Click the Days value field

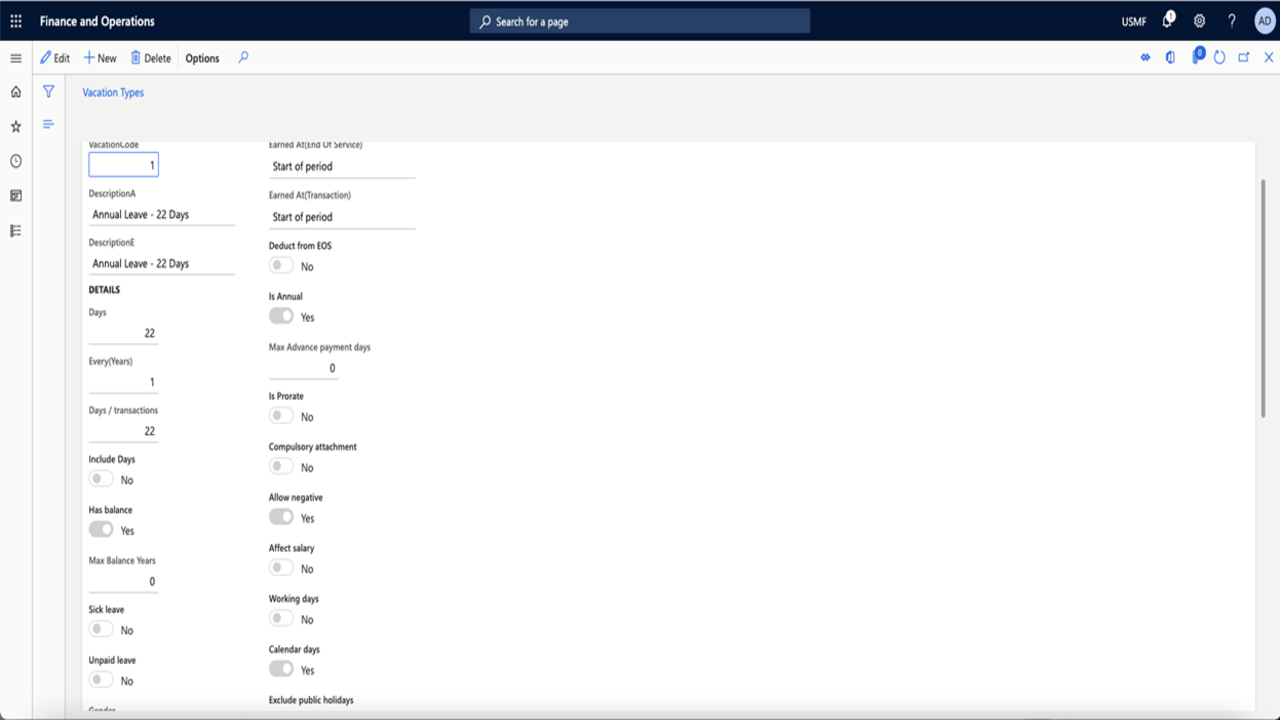[x=123, y=333]
